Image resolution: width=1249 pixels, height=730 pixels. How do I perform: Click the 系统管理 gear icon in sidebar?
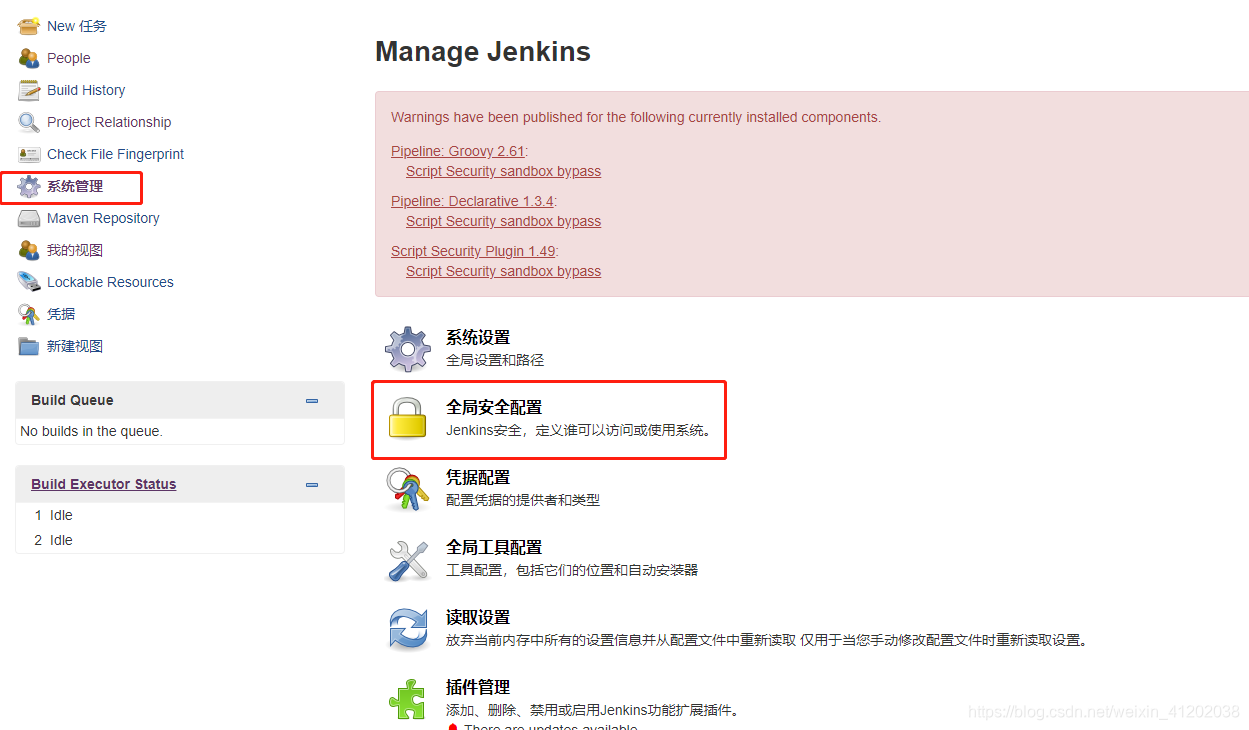click(x=28, y=186)
